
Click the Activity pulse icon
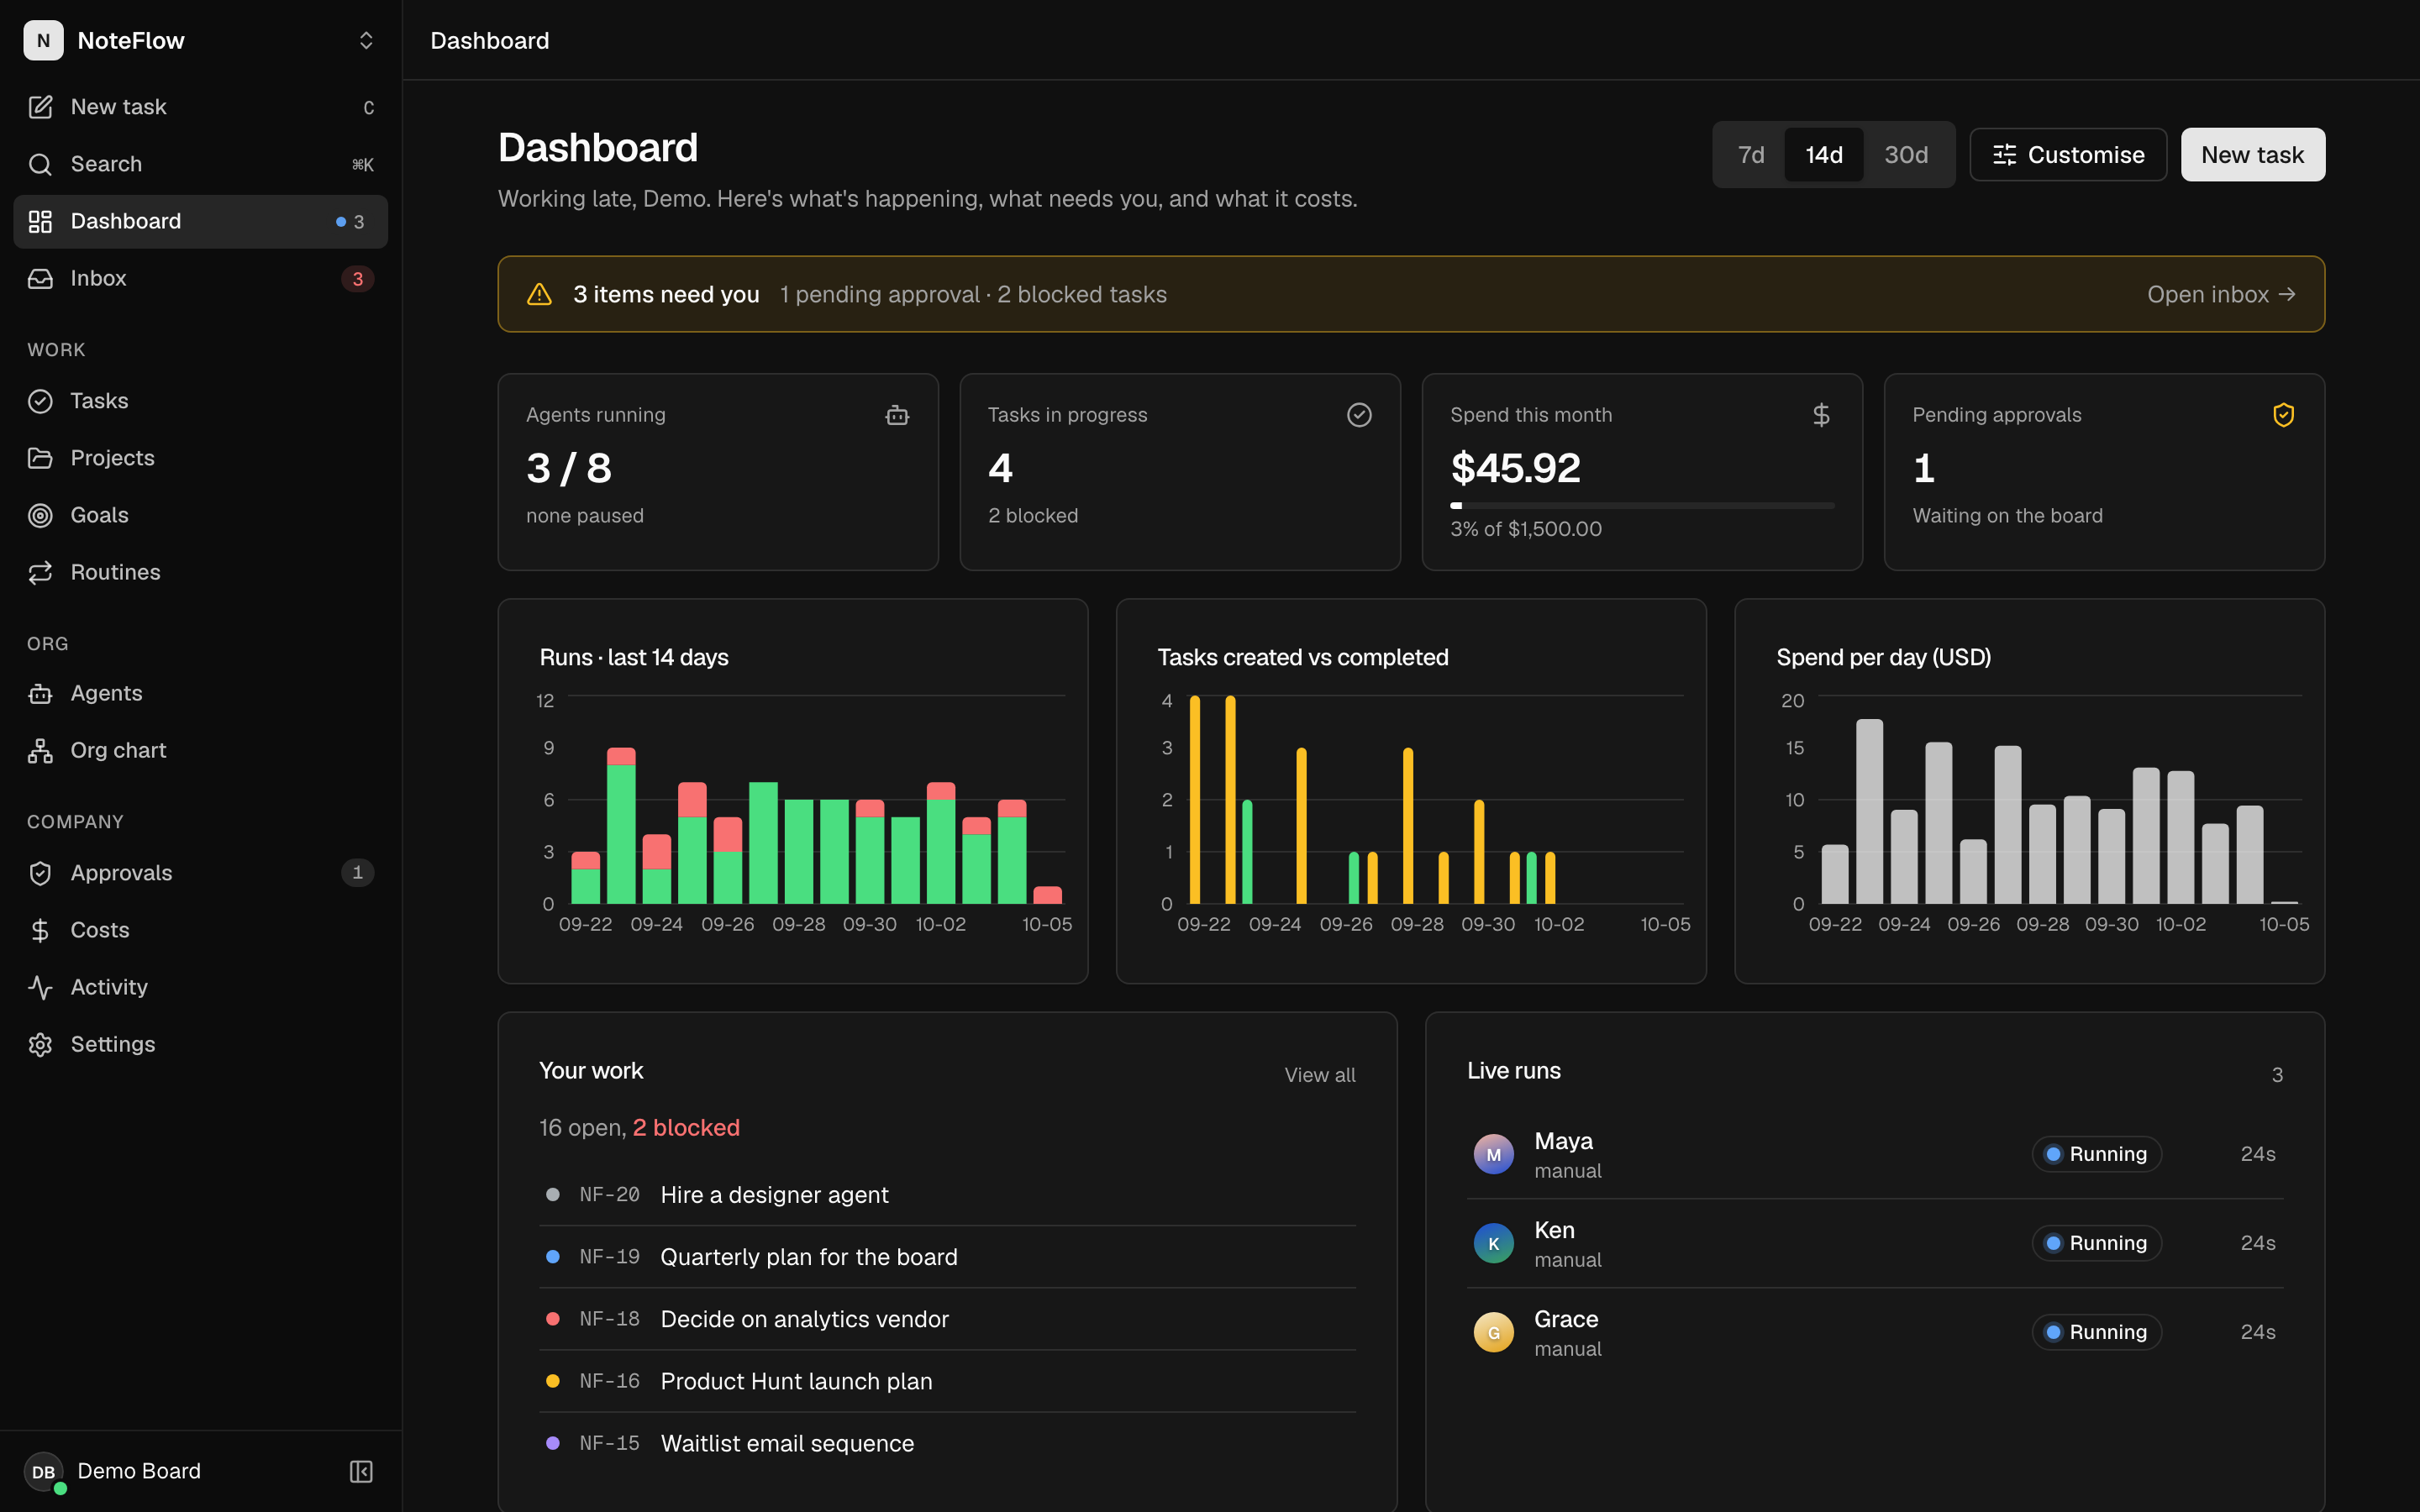tap(40, 987)
